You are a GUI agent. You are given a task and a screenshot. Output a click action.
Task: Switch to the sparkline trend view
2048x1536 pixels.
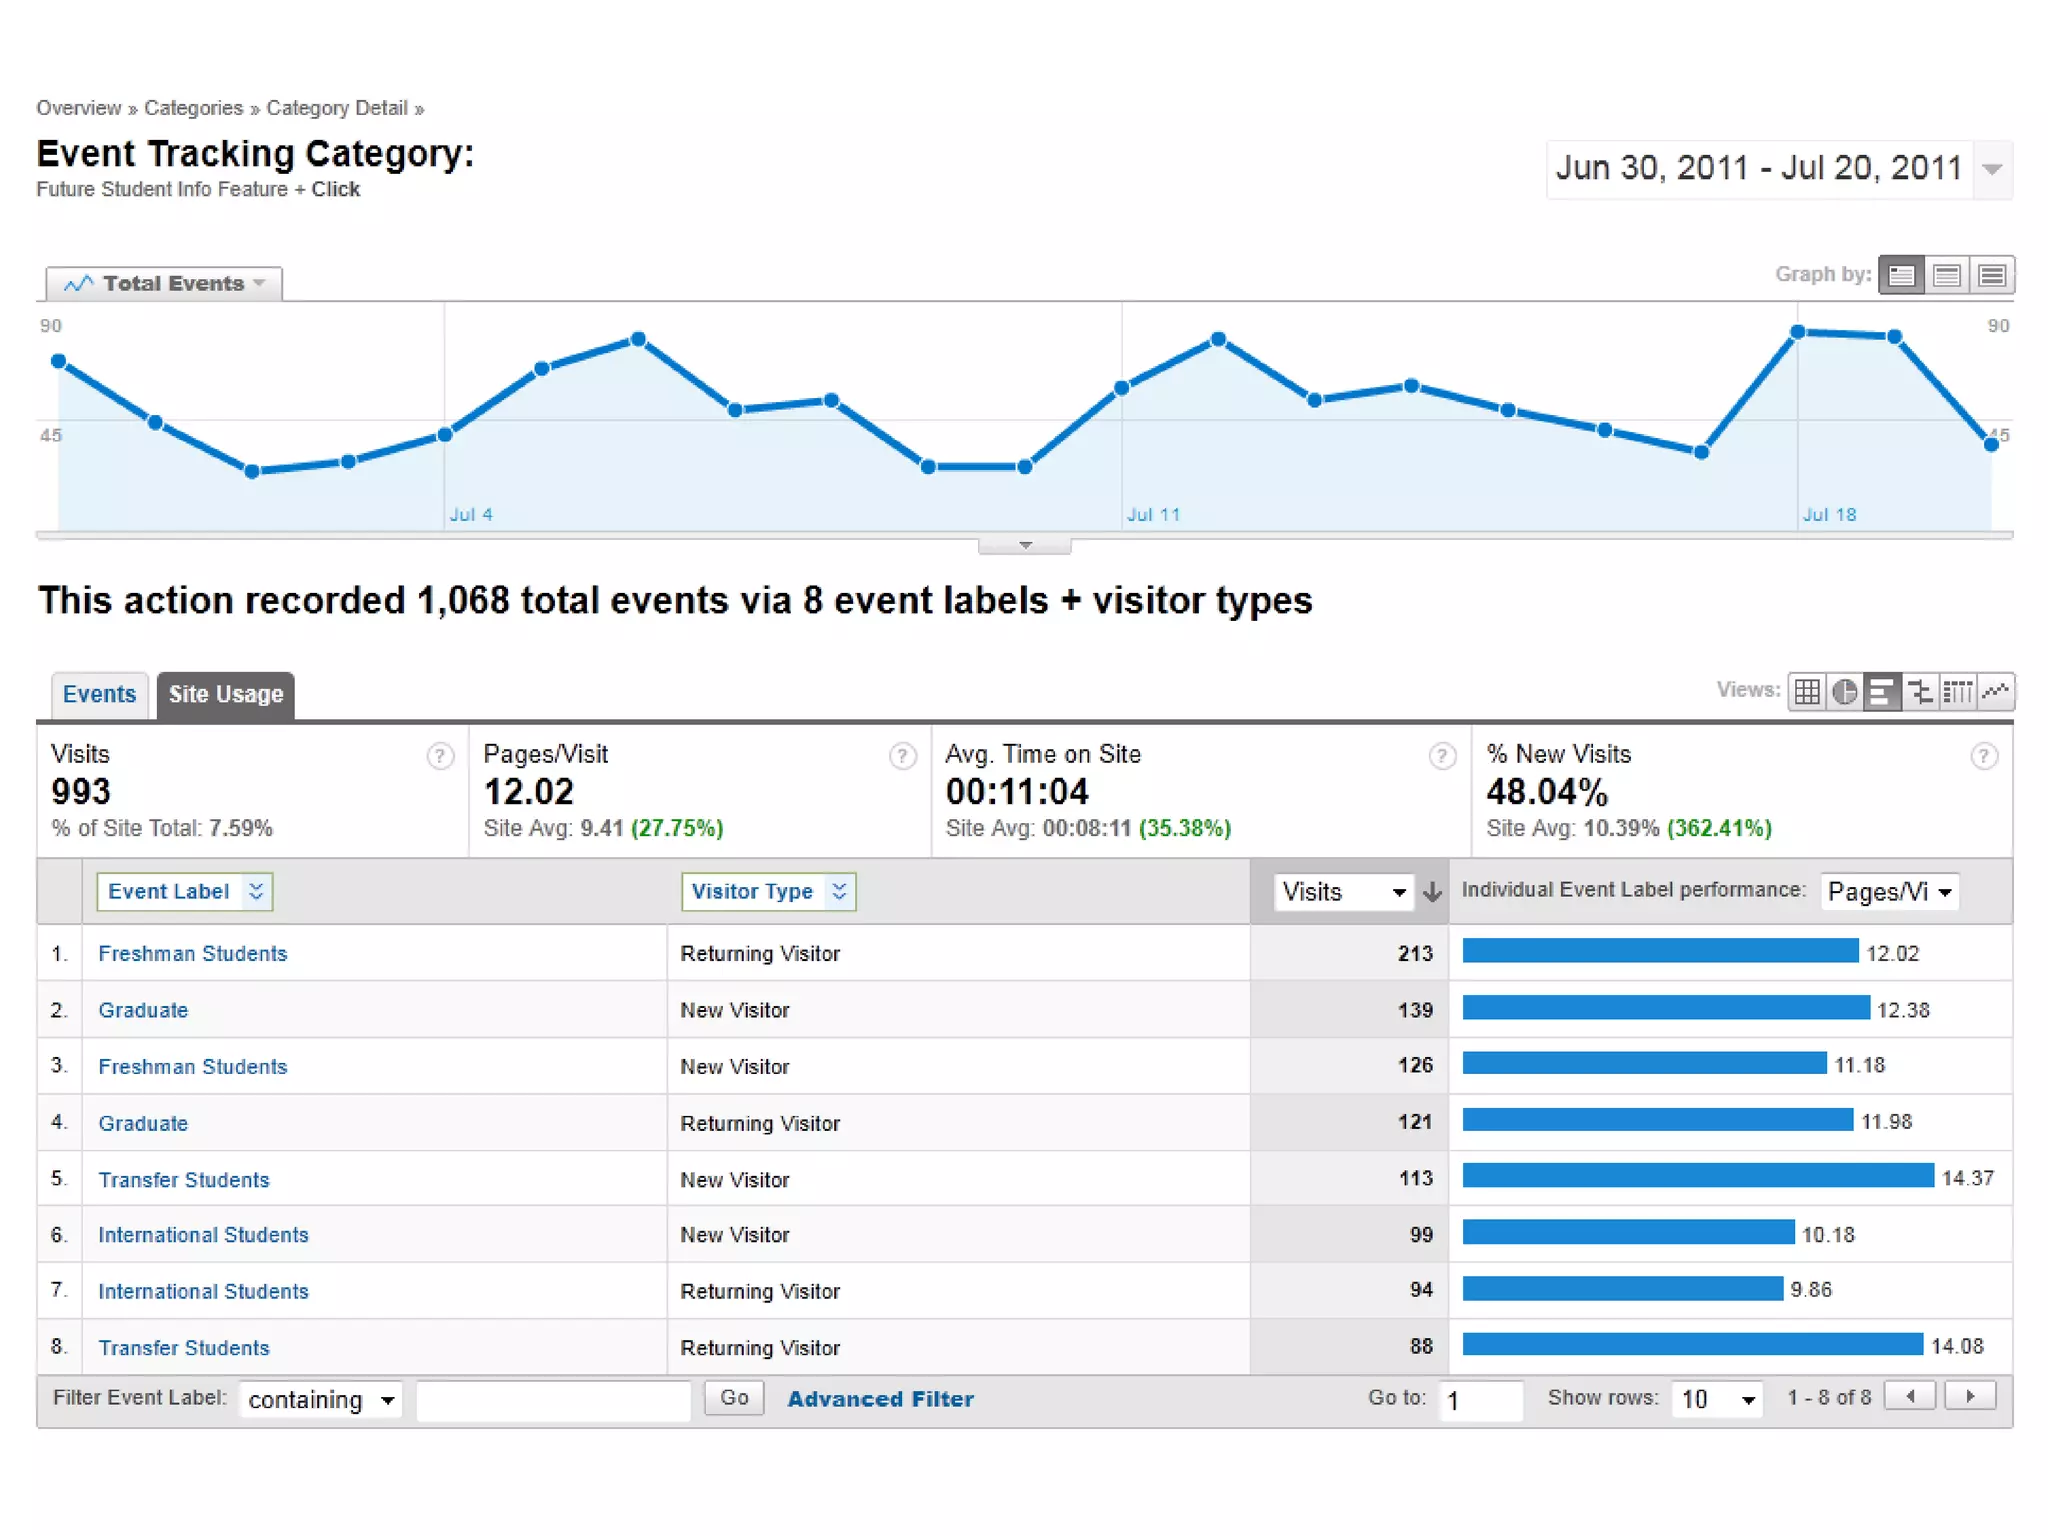pyautogui.click(x=1995, y=692)
